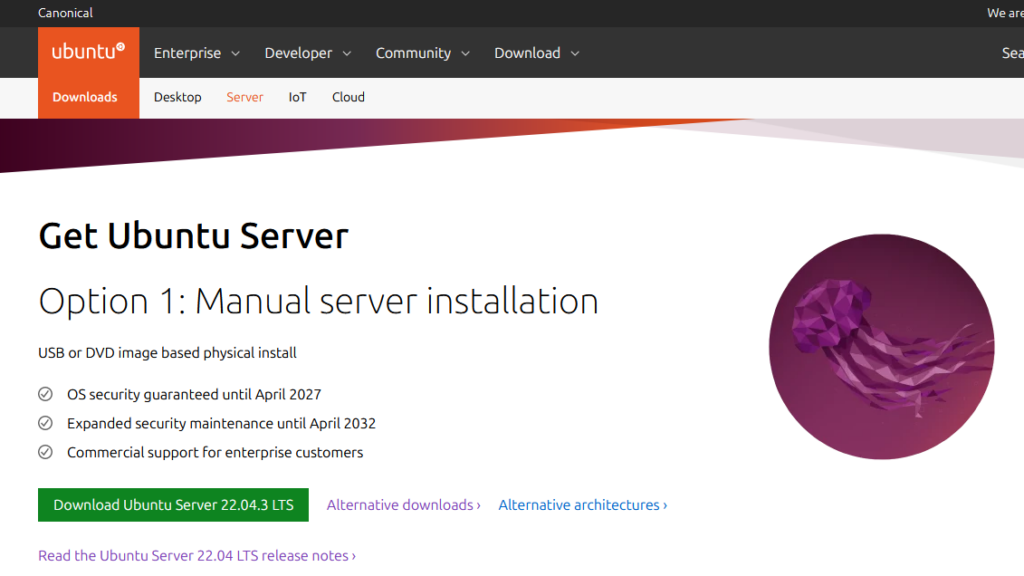Click 'Expanded security maintenance until April 2032' text
Viewport: 1024px width, 576px height.
click(x=221, y=423)
